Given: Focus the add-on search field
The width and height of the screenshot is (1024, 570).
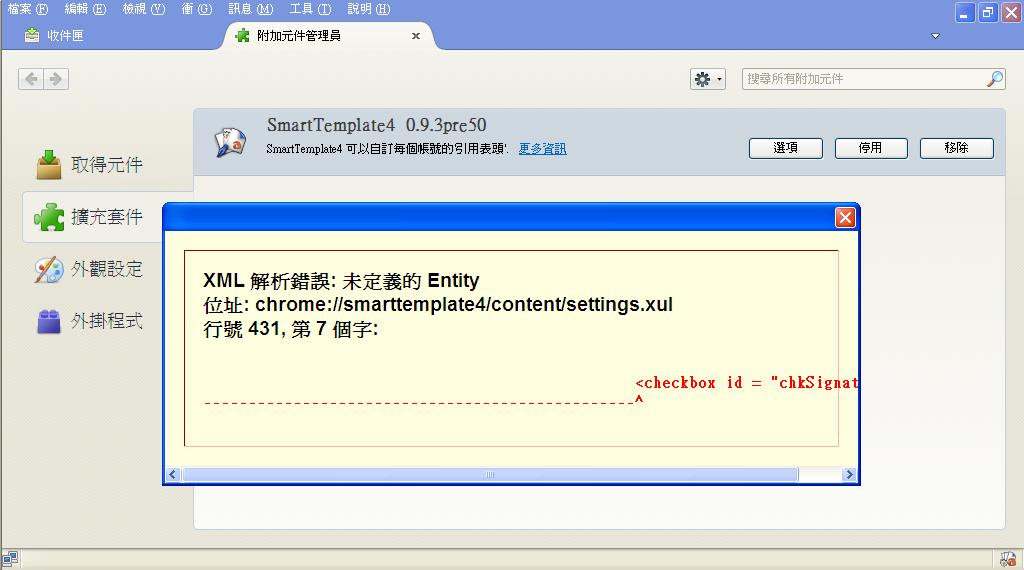Looking at the screenshot, I should (873, 79).
